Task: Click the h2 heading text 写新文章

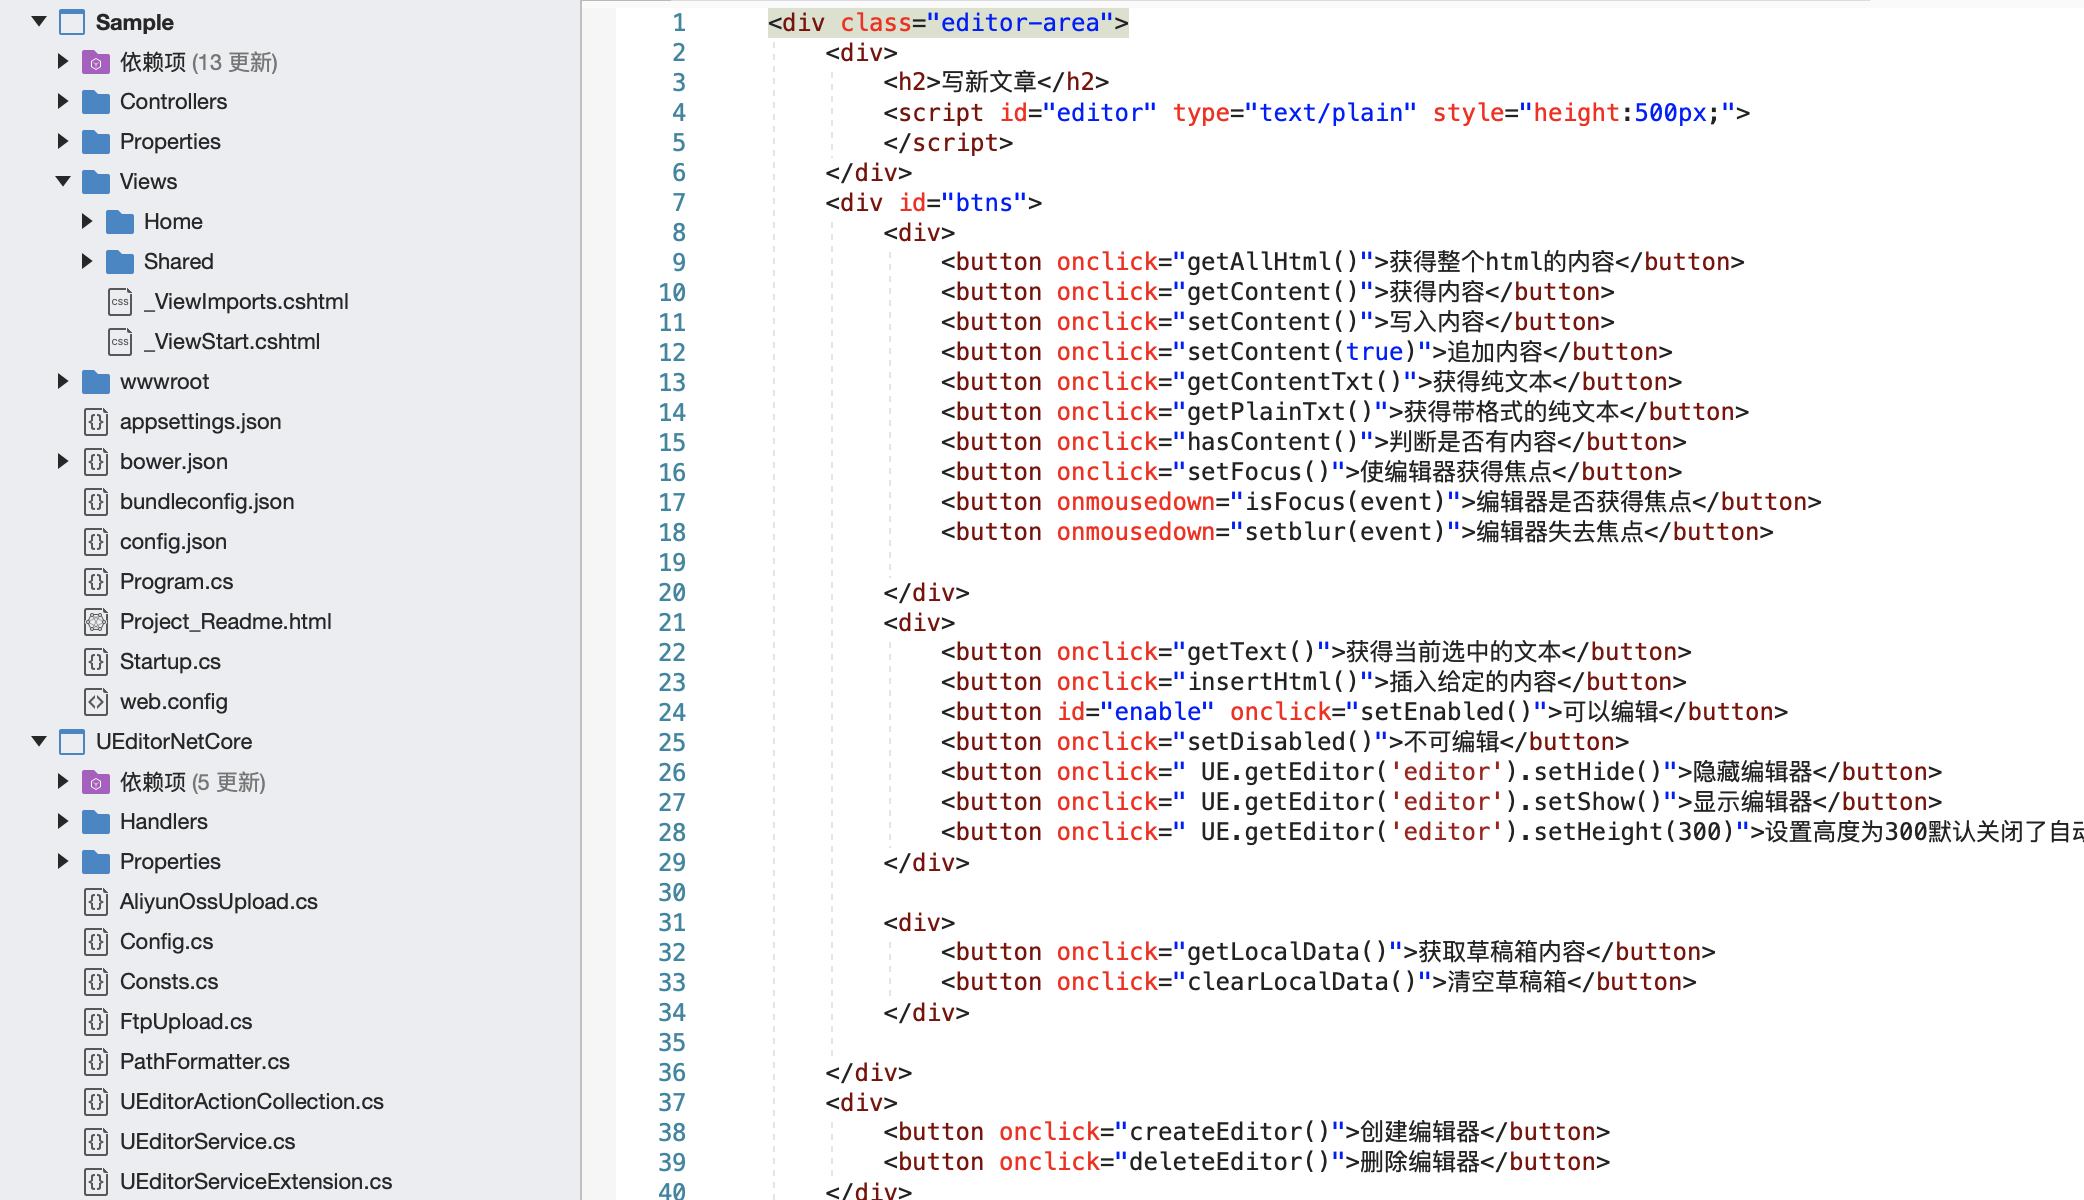Action: point(989,82)
